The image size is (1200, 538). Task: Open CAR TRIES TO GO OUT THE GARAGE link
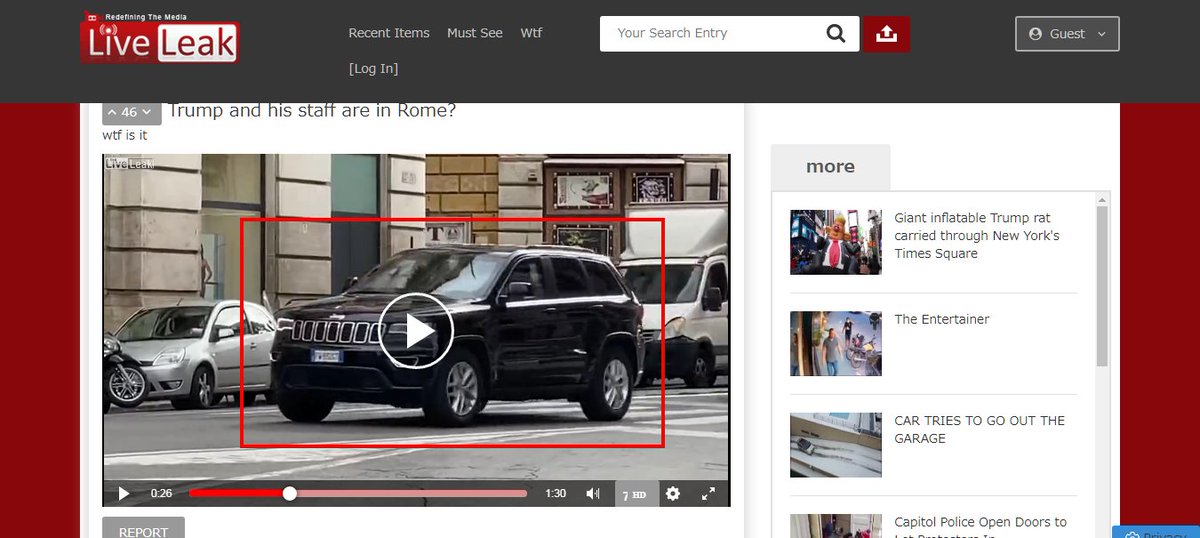[980, 430]
